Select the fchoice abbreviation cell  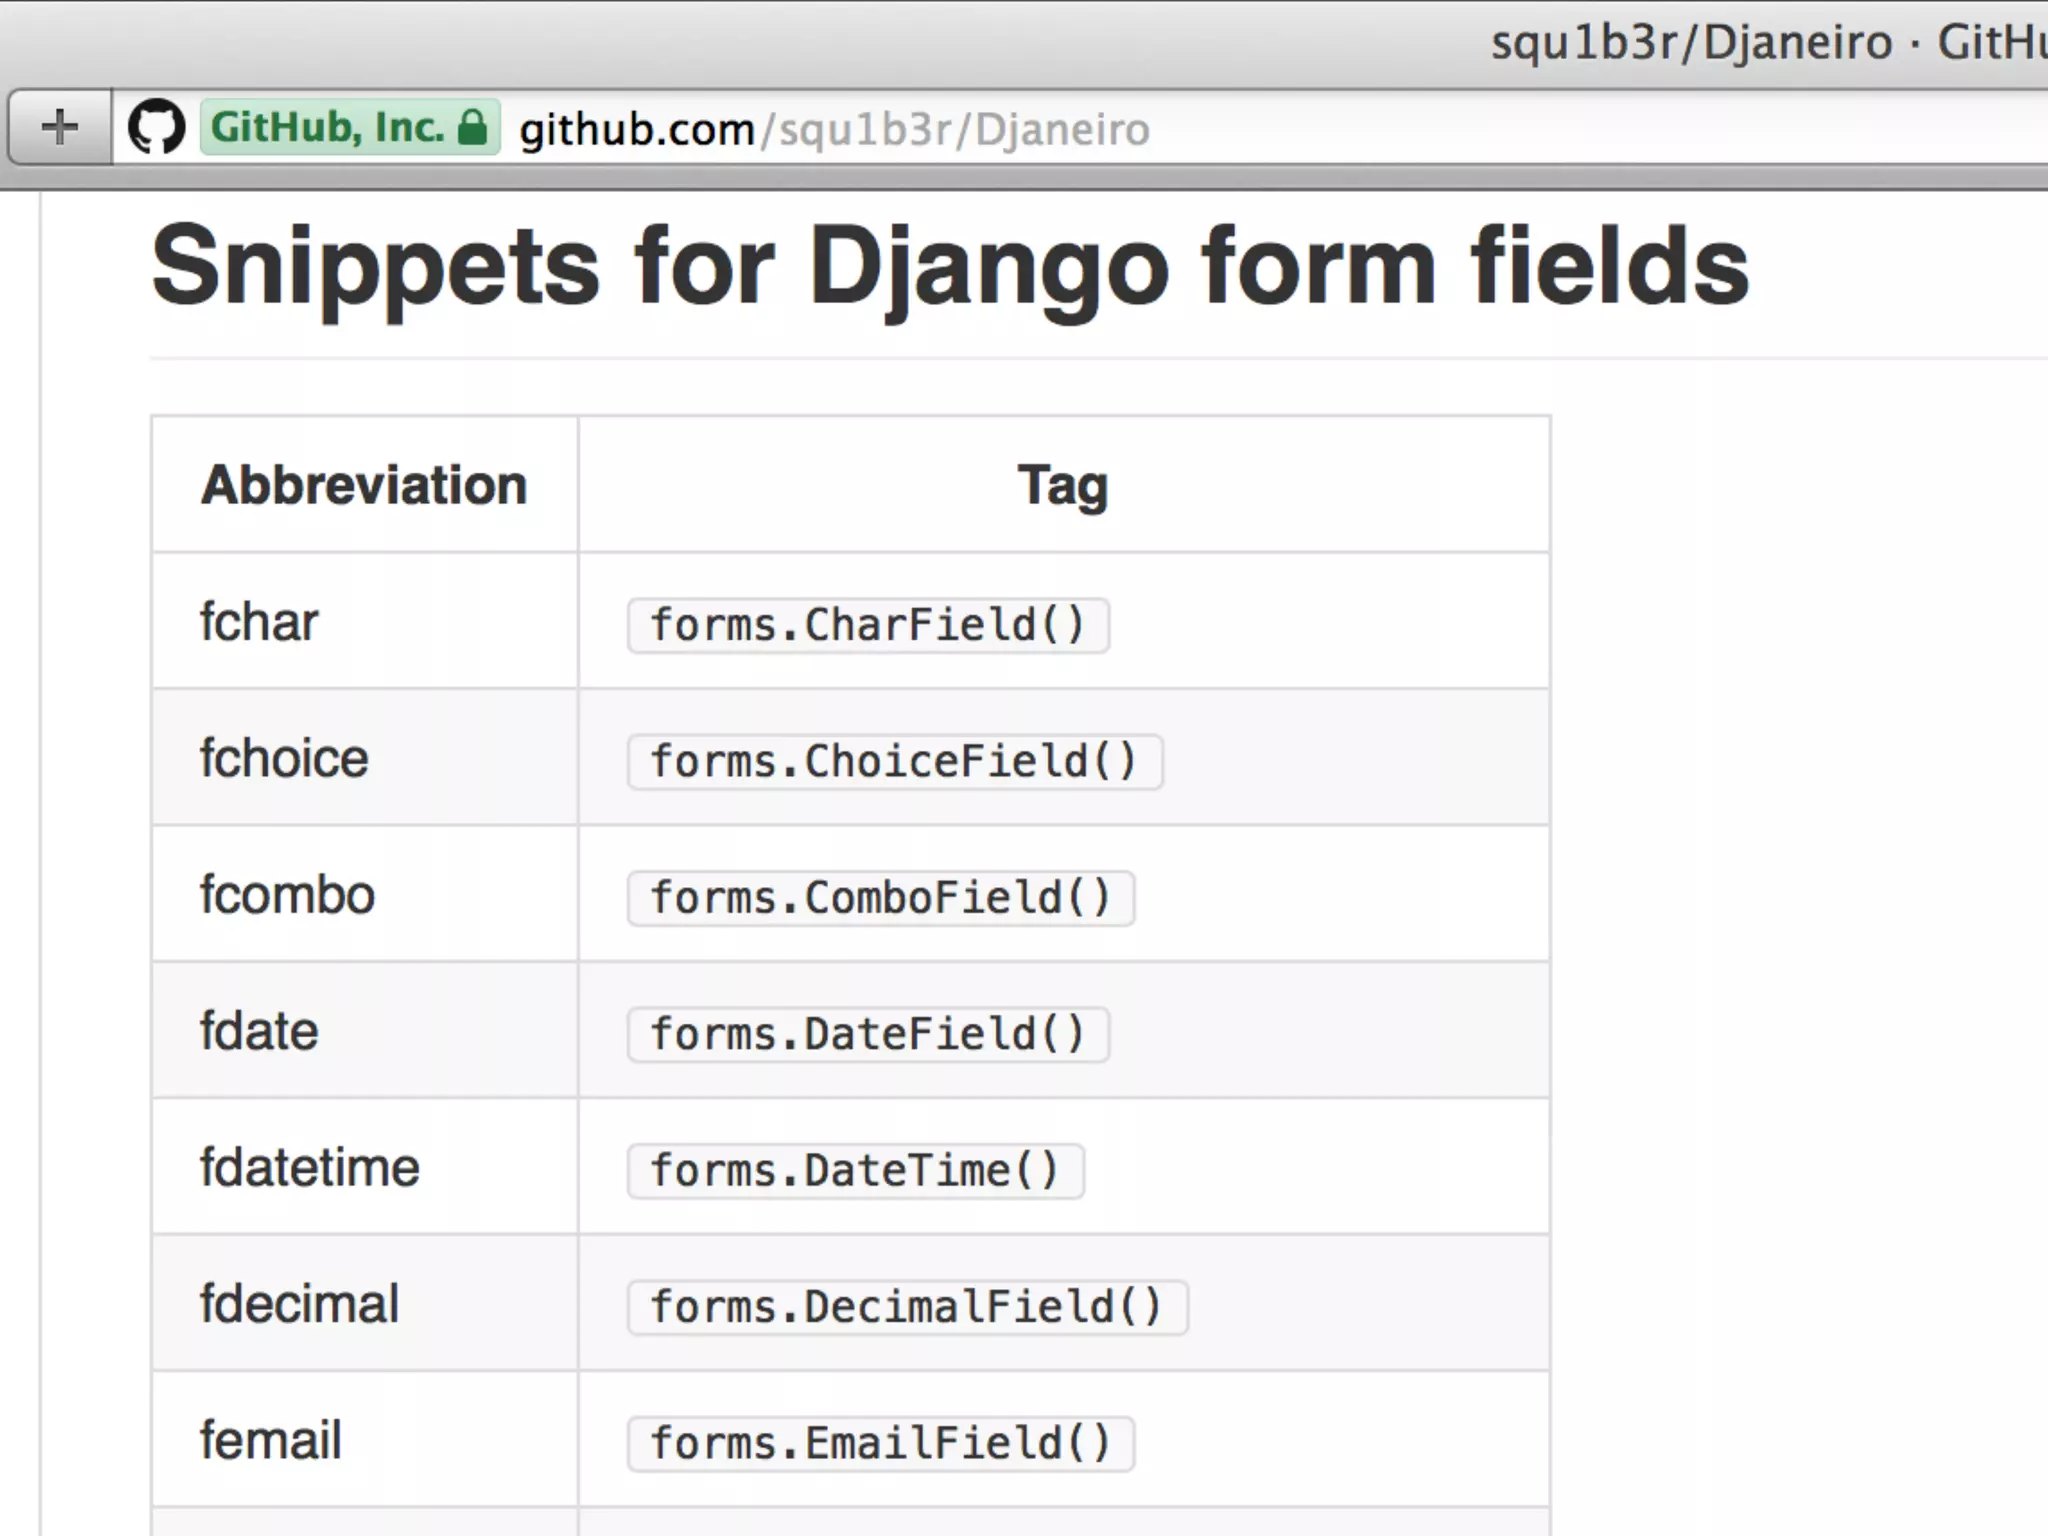[364, 757]
